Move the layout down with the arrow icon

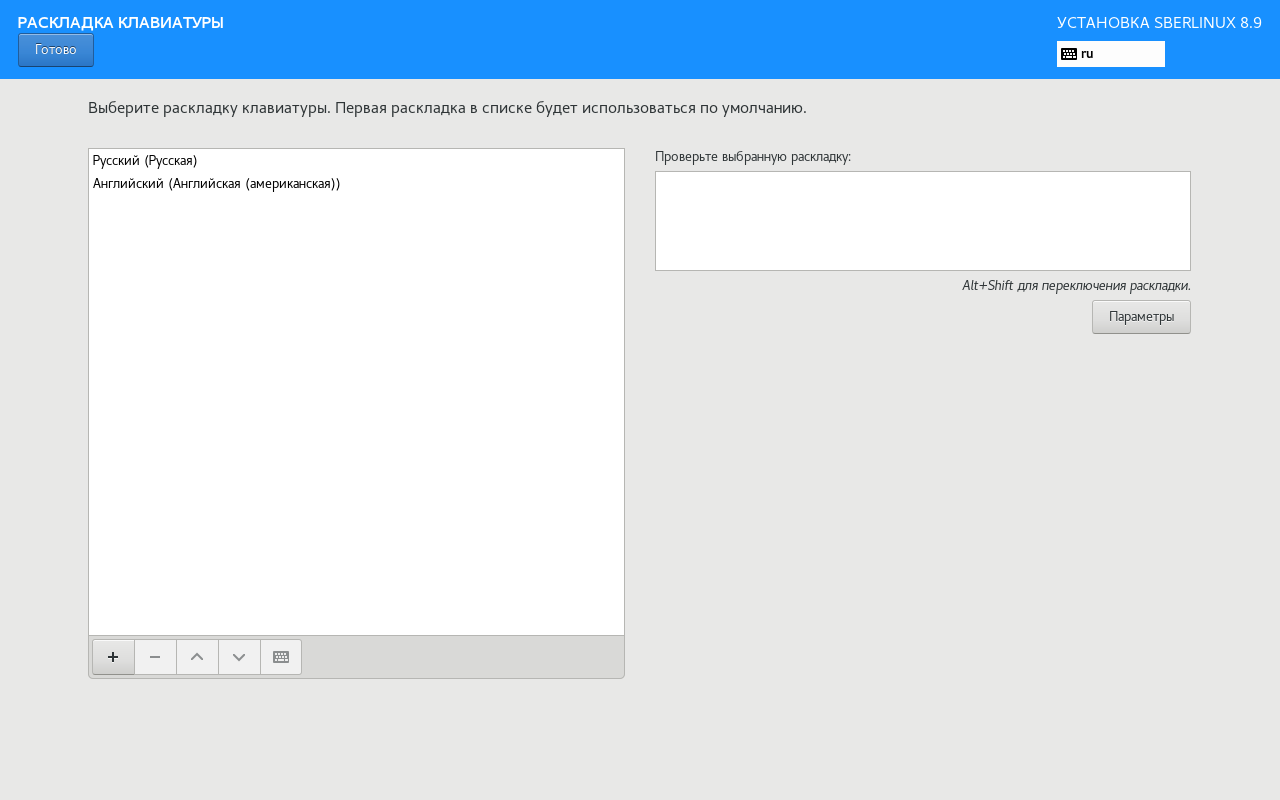point(239,657)
